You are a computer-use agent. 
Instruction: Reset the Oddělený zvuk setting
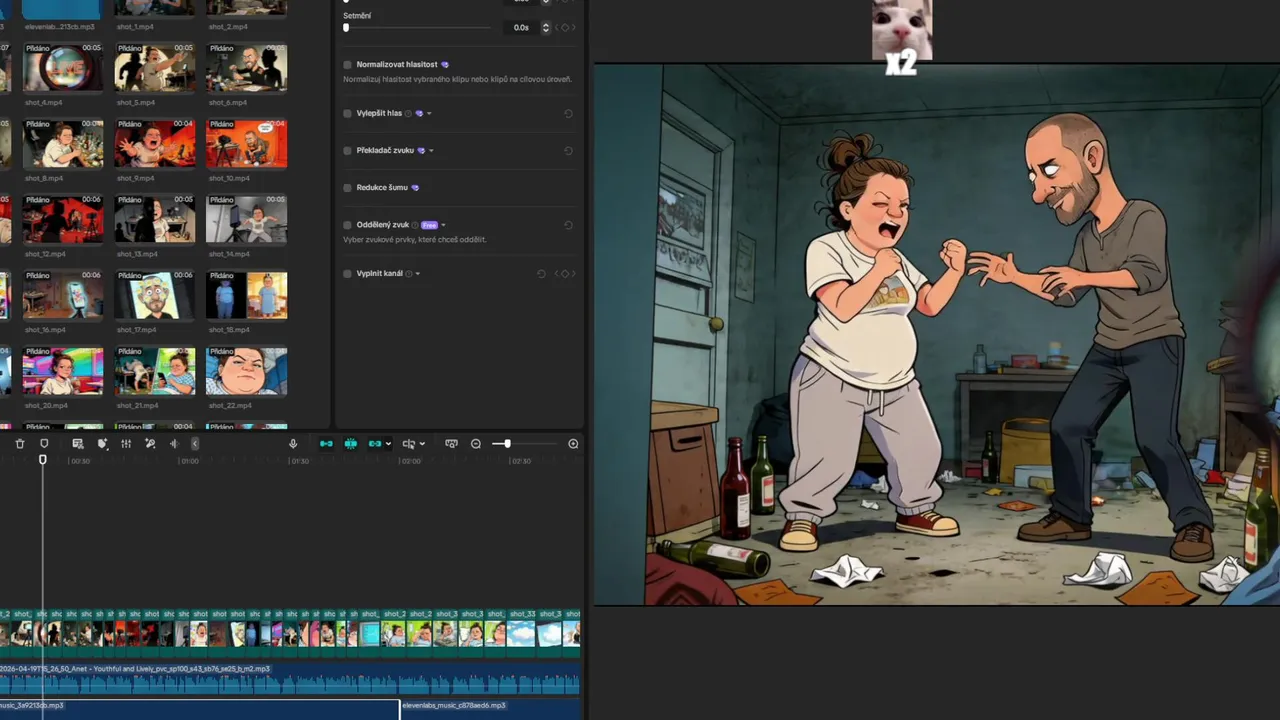pyautogui.click(x=568, y=225)
